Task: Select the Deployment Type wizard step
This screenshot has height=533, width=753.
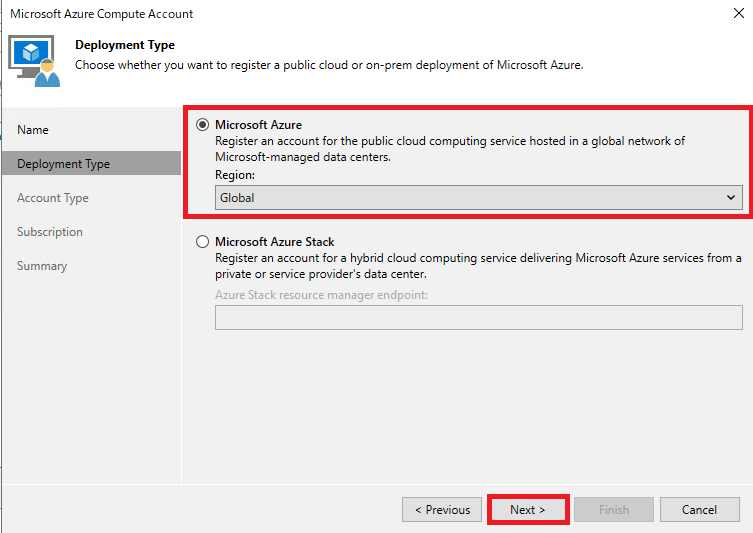Action: [x=92, y=164]
